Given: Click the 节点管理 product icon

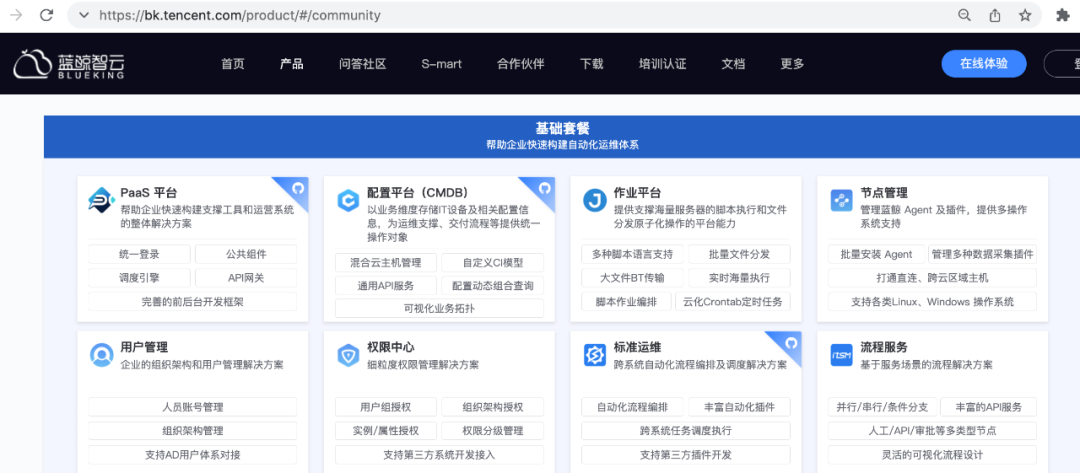Looking at the screenshot, I should [x=842, y=200].
